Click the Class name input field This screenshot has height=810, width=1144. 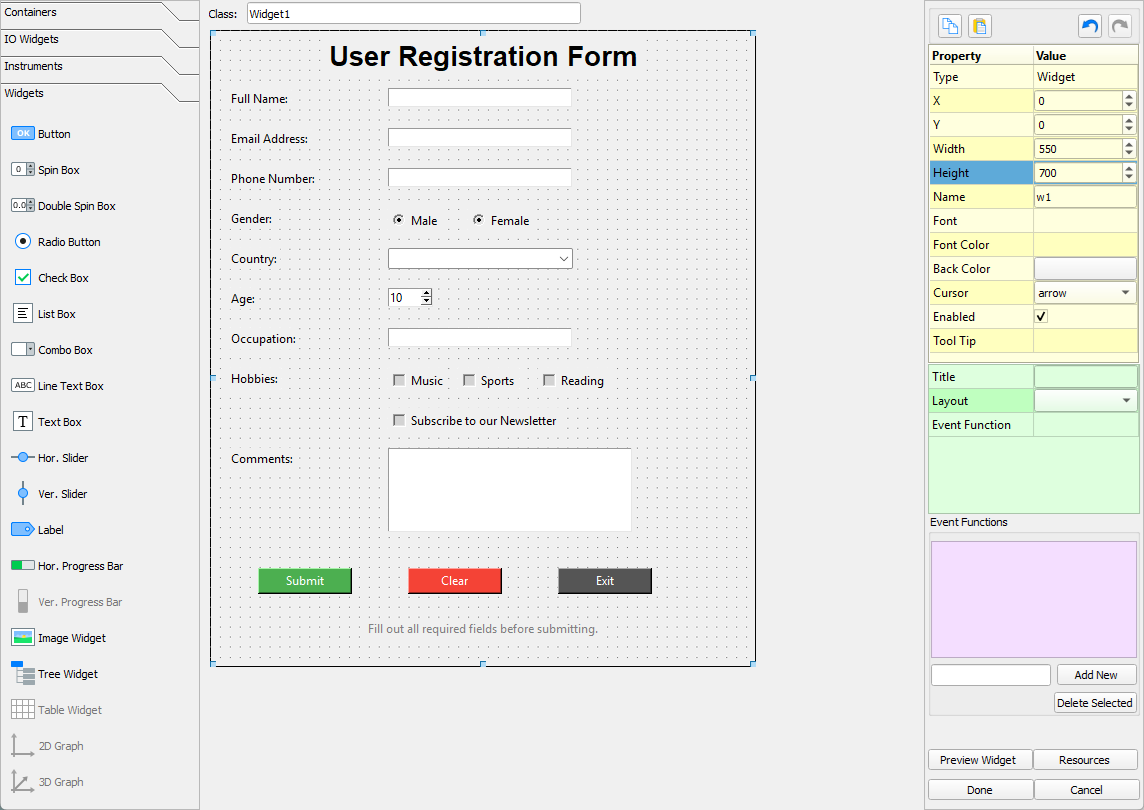pyautogui.click(x=413, y=13)
